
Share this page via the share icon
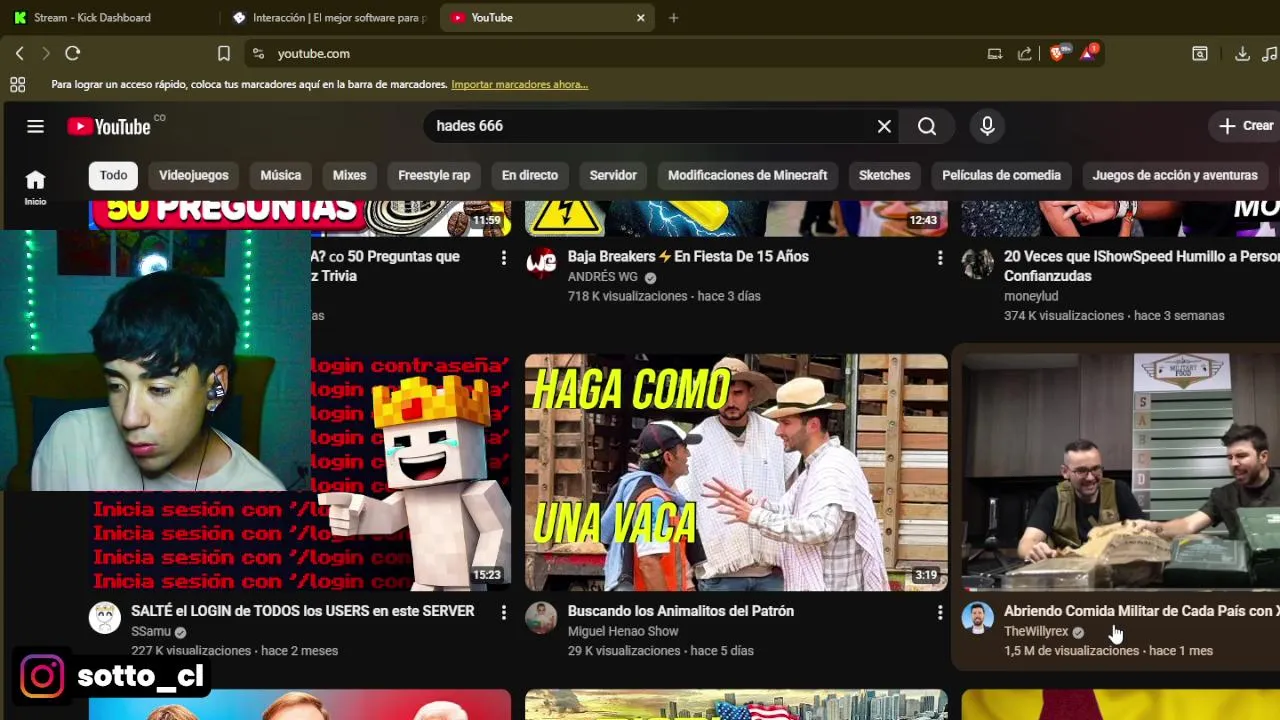tap(1025, 54)
